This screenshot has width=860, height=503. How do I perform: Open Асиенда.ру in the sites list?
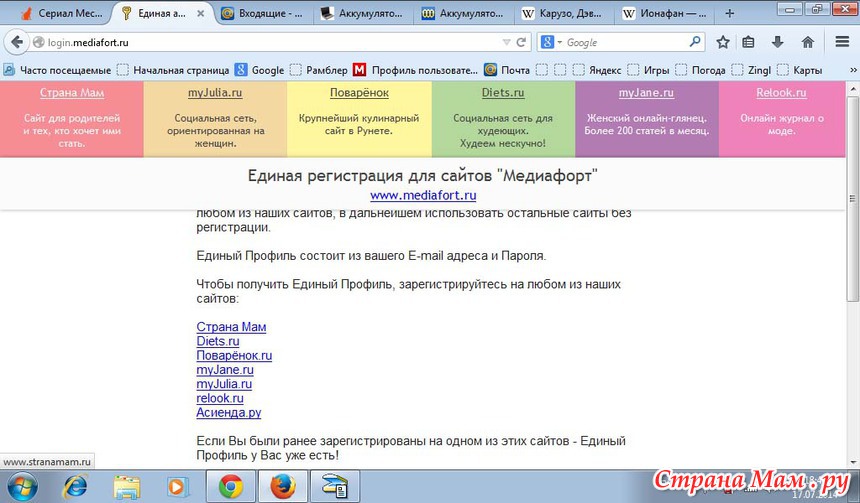point(229,412)
